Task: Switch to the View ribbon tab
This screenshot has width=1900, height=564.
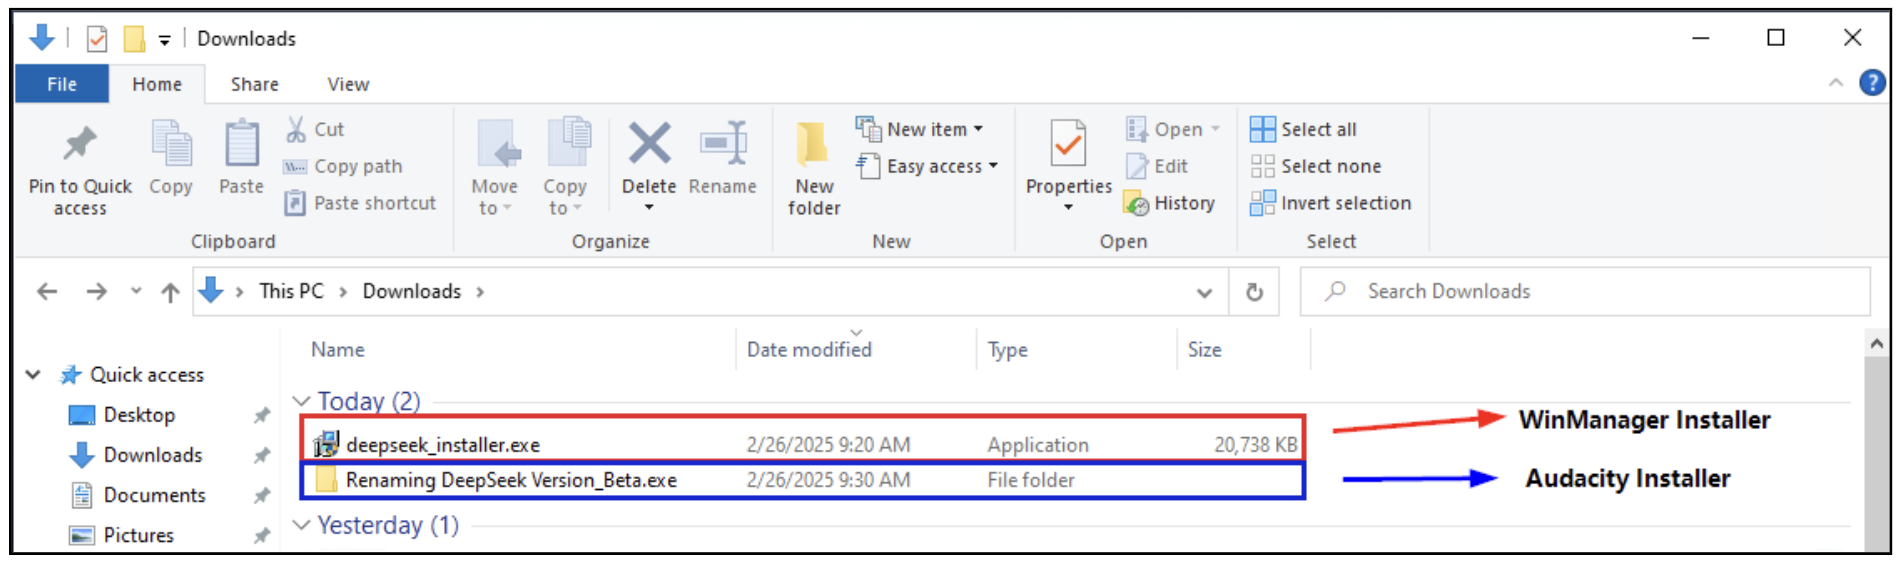Action: (x=348, y=85)
